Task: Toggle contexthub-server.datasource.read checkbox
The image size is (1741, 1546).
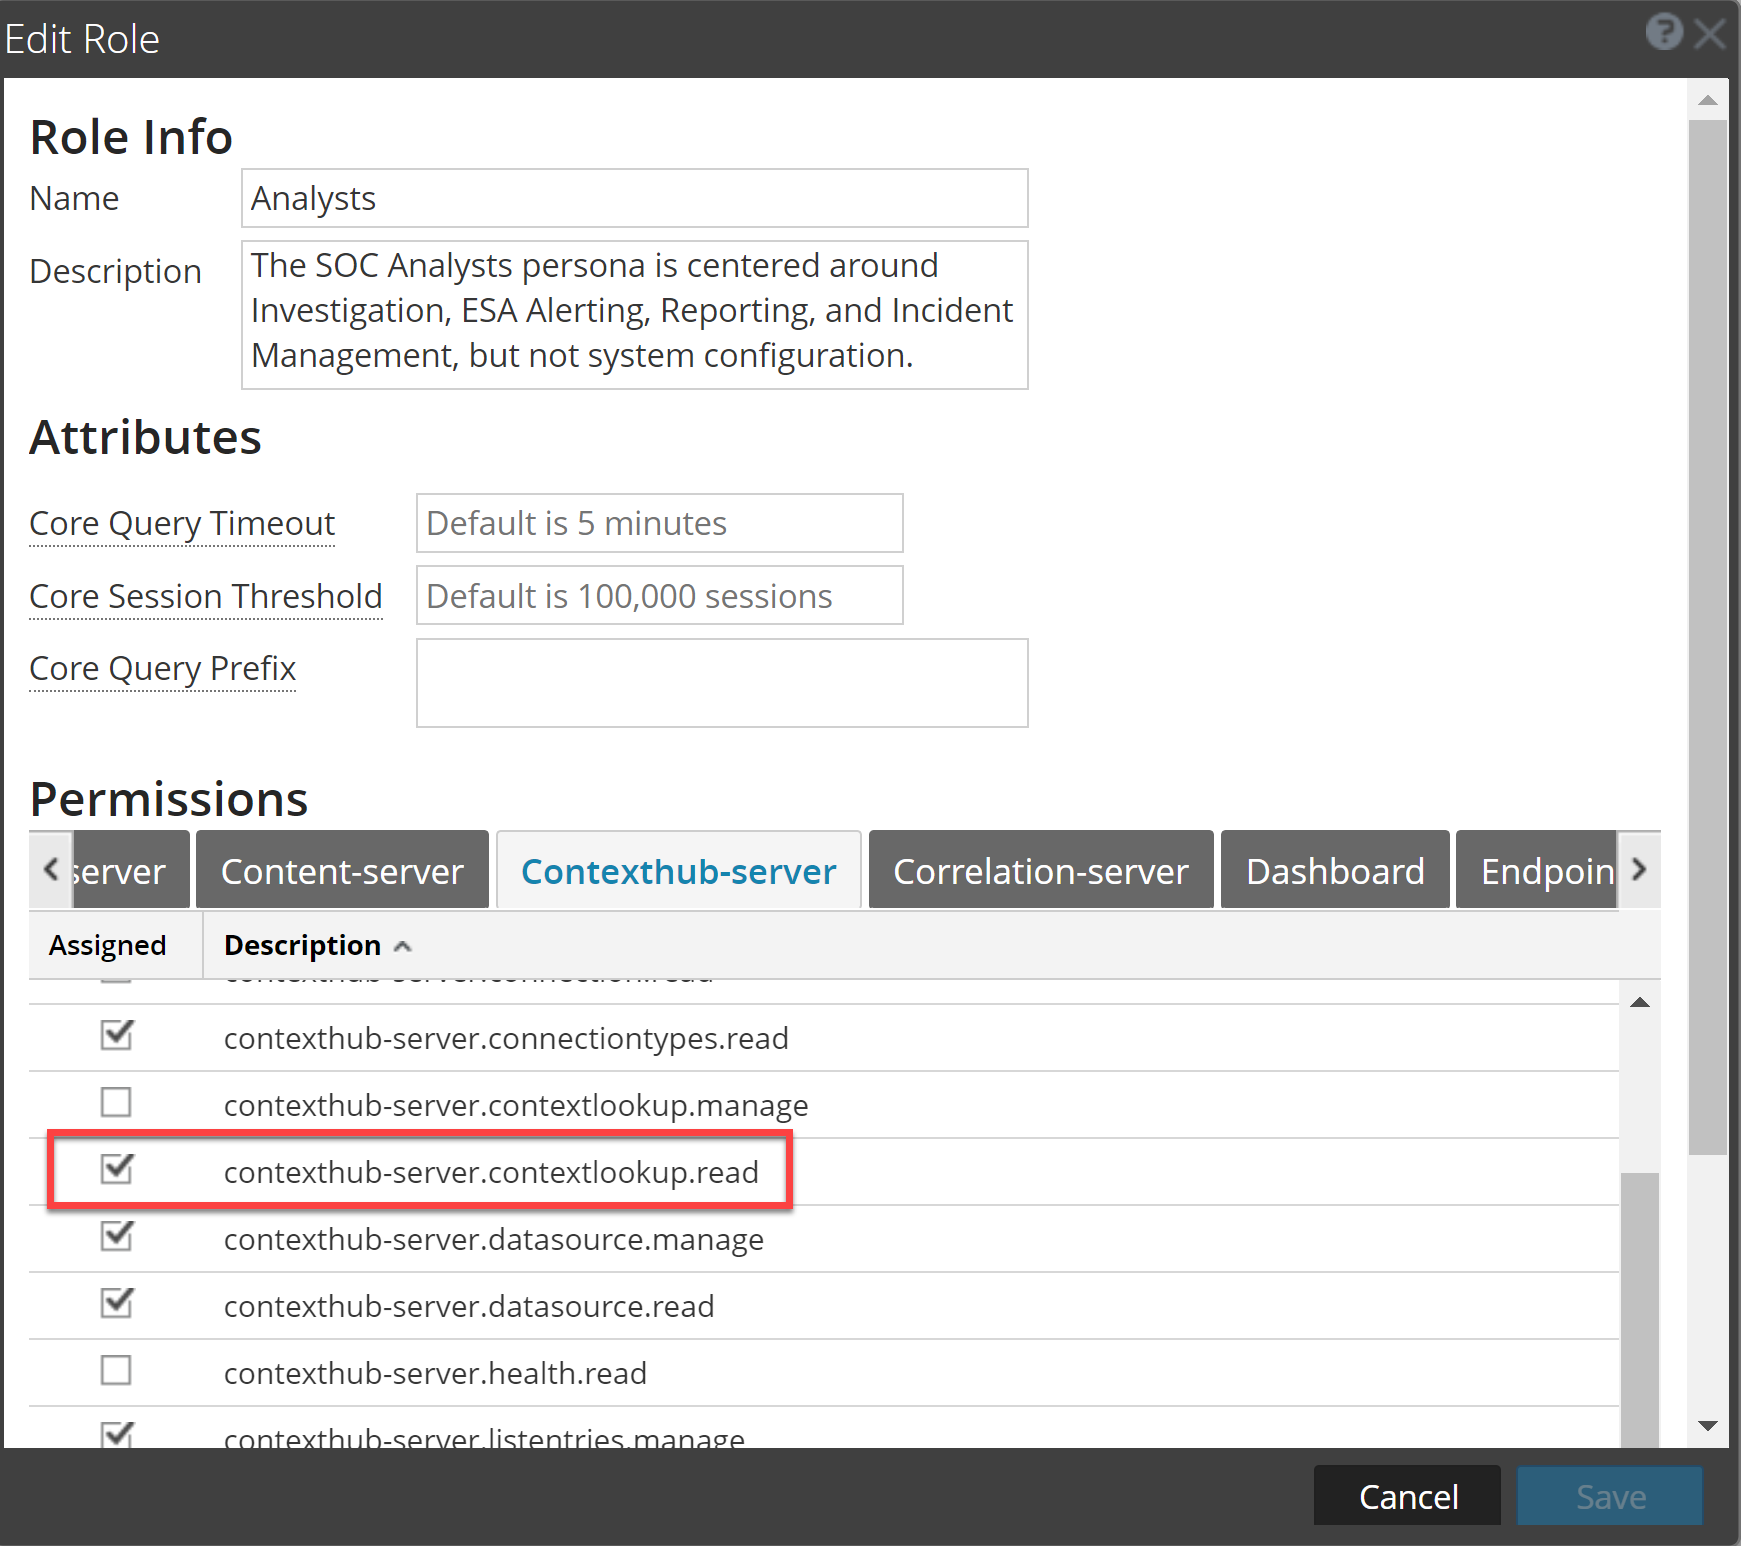Action: tap(116, 1303)
